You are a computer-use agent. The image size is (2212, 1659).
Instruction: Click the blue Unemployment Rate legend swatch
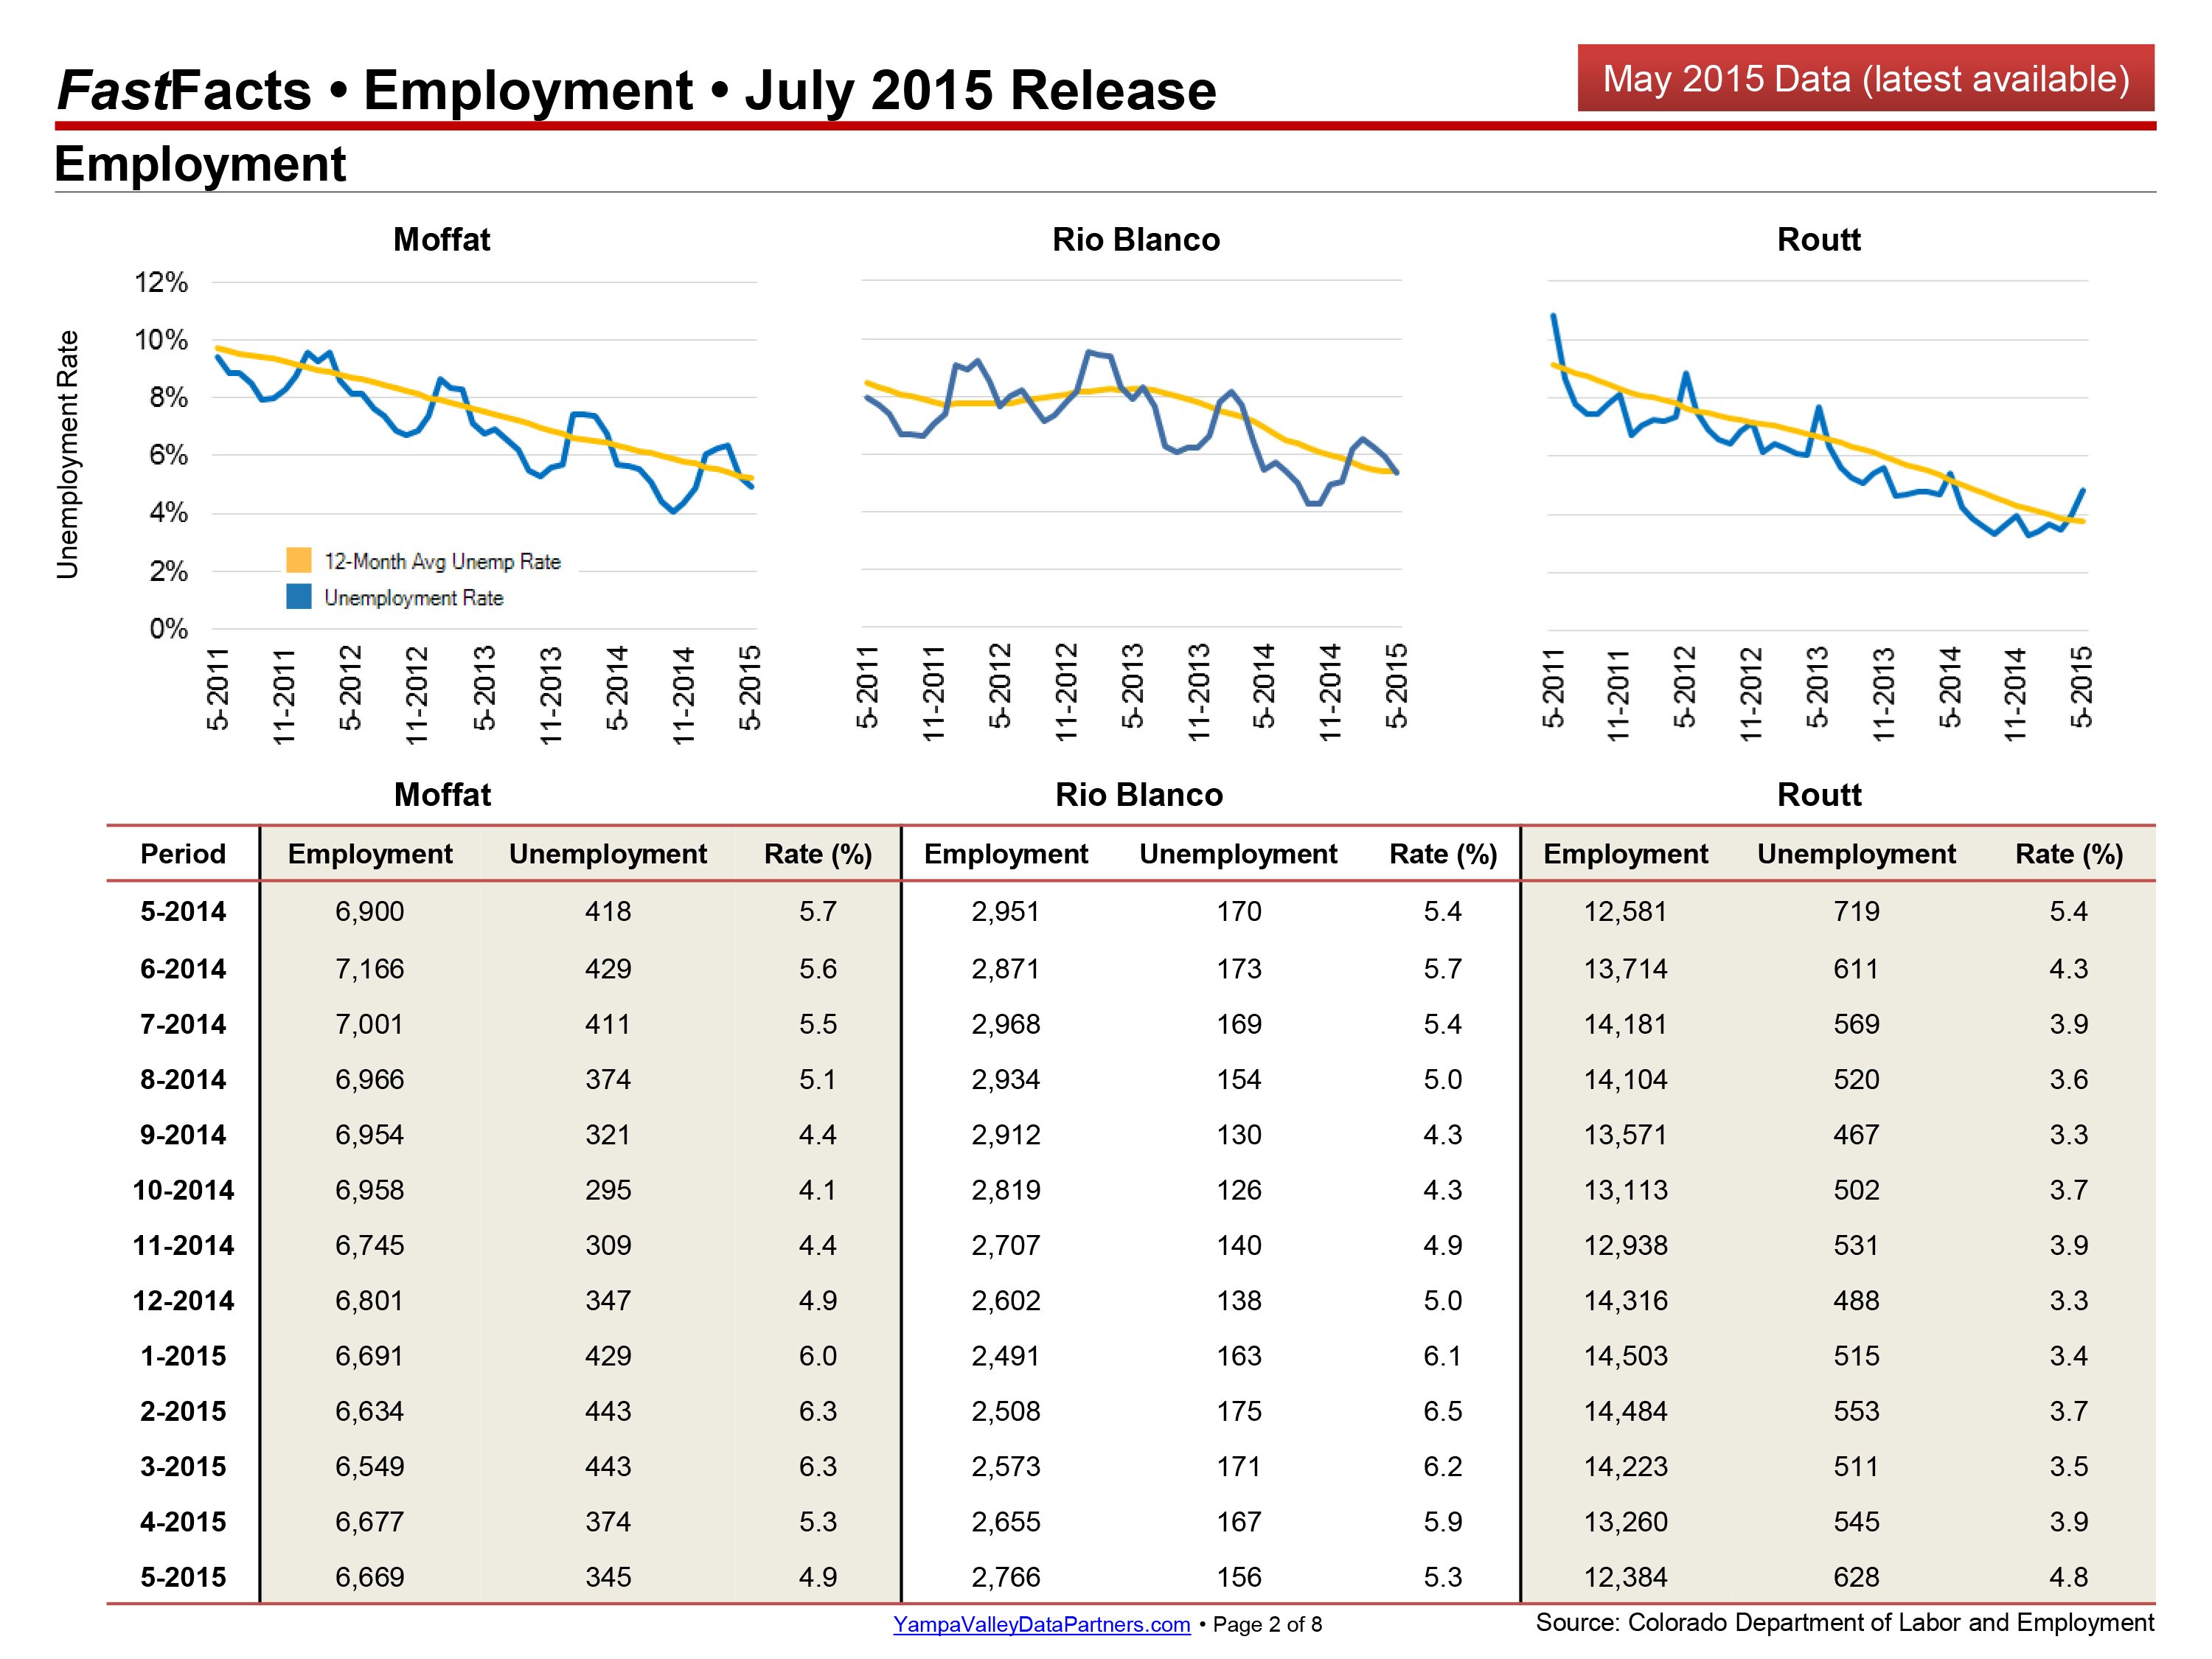(299, 597)
